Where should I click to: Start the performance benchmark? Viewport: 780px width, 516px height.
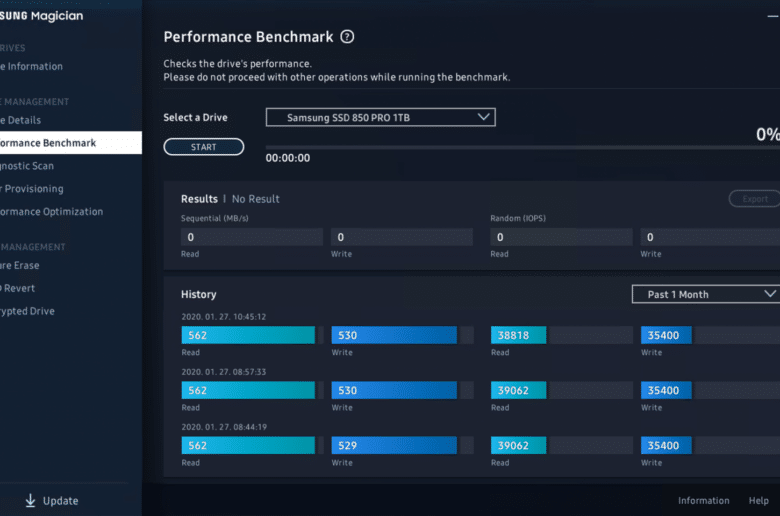tap(203, 147)
